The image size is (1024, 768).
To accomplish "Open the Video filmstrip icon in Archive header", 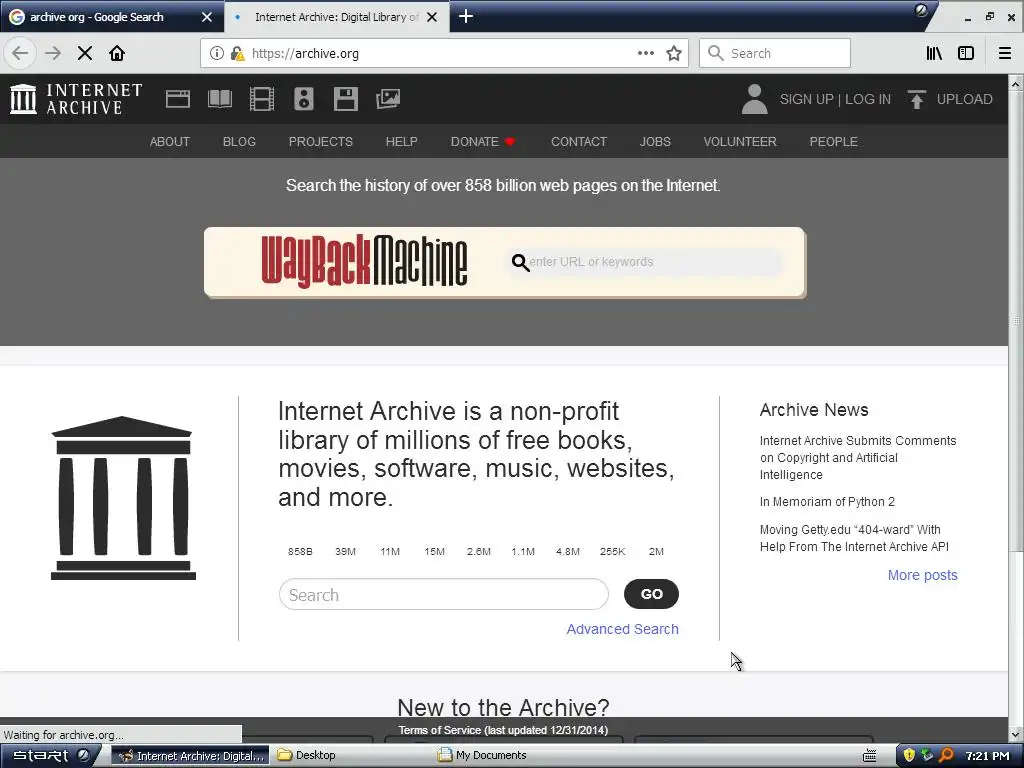I will [x=262, y=99].
